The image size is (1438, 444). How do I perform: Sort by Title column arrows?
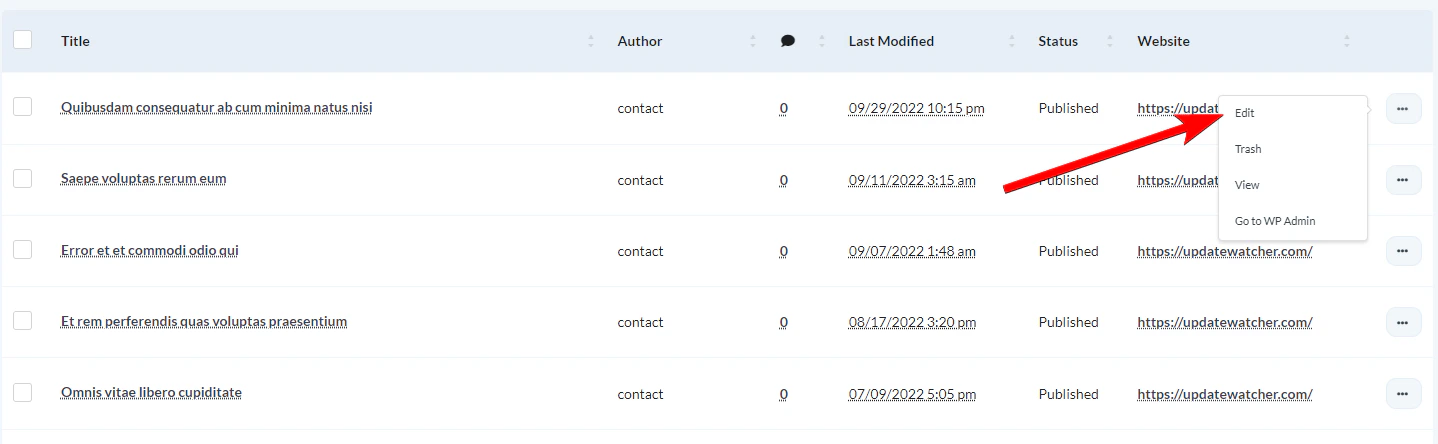pyautogui.click(x=591, y=41)
